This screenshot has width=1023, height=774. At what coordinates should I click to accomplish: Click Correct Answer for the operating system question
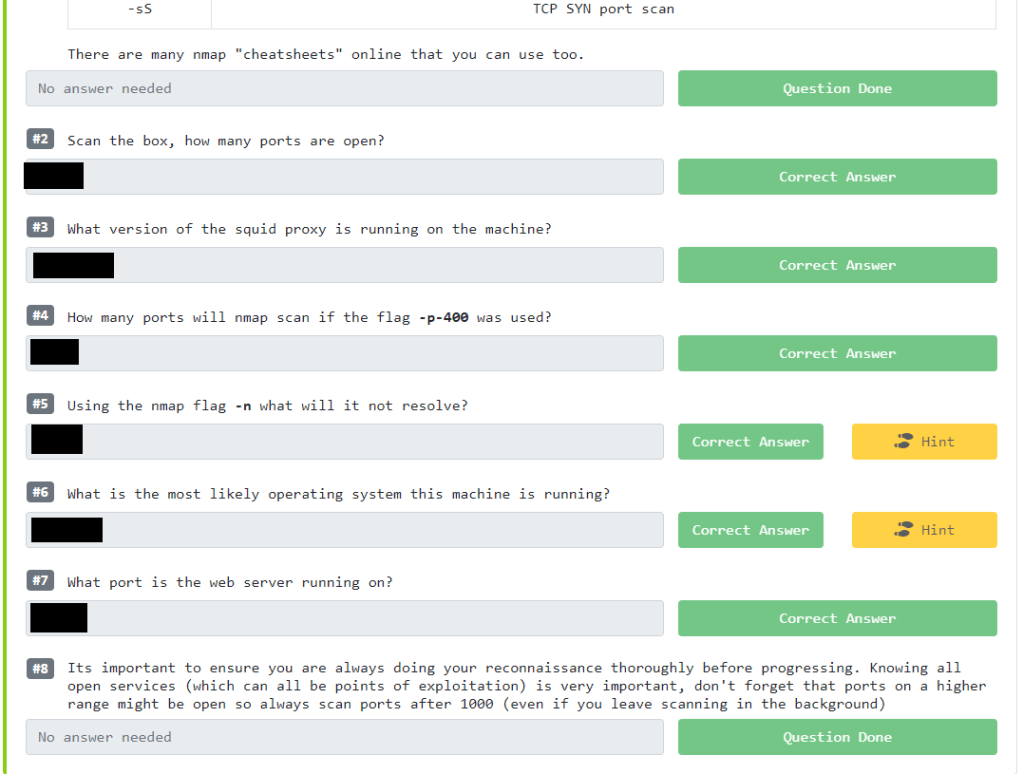750,530
